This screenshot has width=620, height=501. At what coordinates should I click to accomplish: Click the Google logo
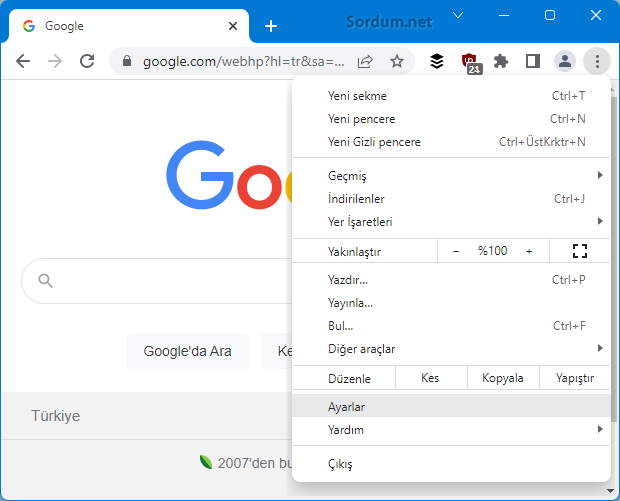229,174
